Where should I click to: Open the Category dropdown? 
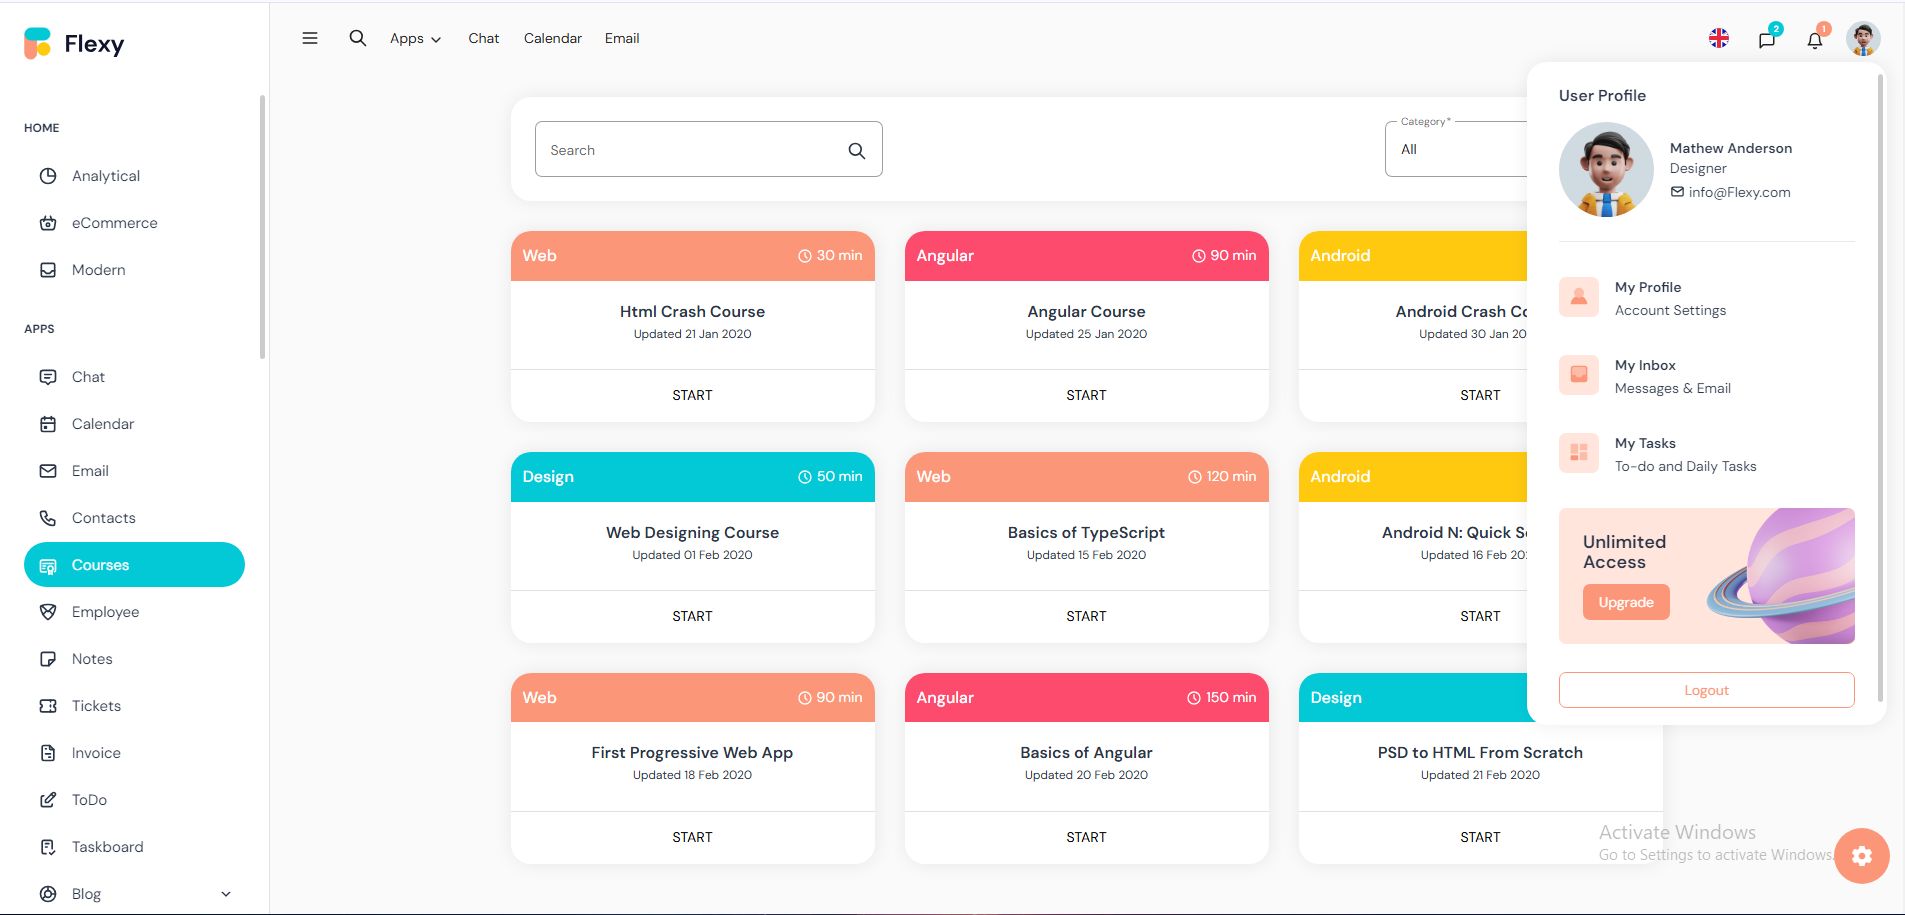[x=1456, y=149]
